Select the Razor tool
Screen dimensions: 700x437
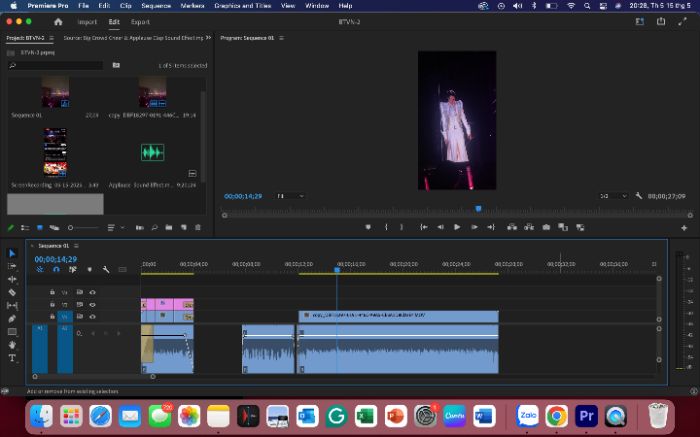click(x=12, y=292)
